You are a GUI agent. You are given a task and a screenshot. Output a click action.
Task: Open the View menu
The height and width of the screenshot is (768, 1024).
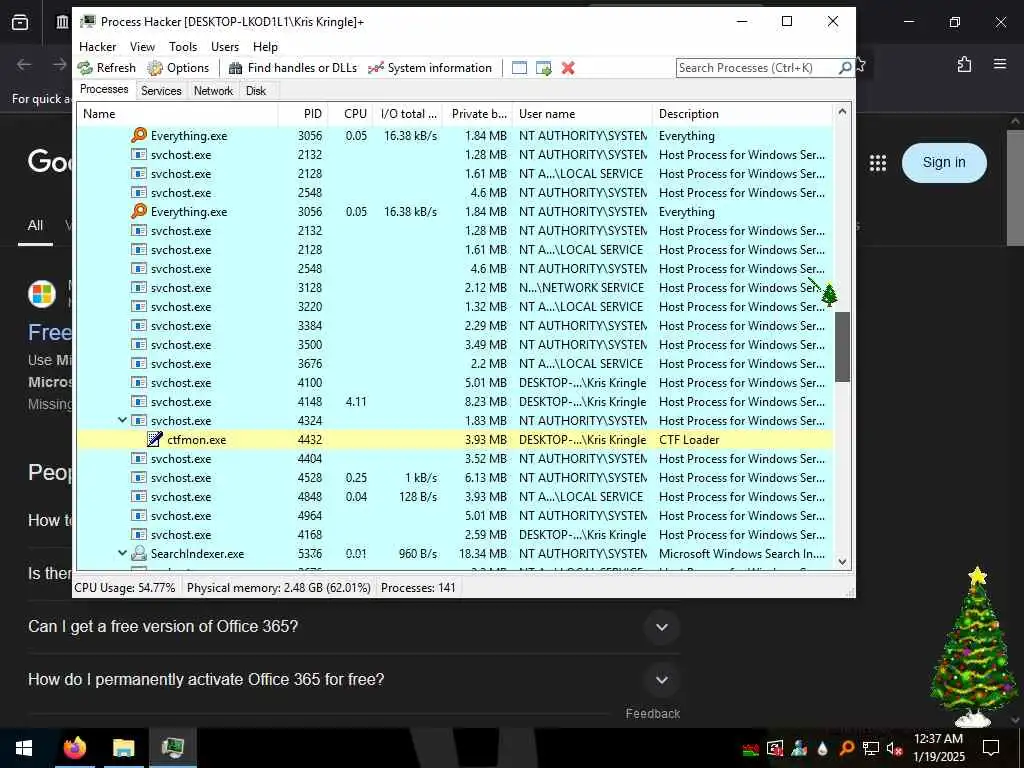point(142,47)
